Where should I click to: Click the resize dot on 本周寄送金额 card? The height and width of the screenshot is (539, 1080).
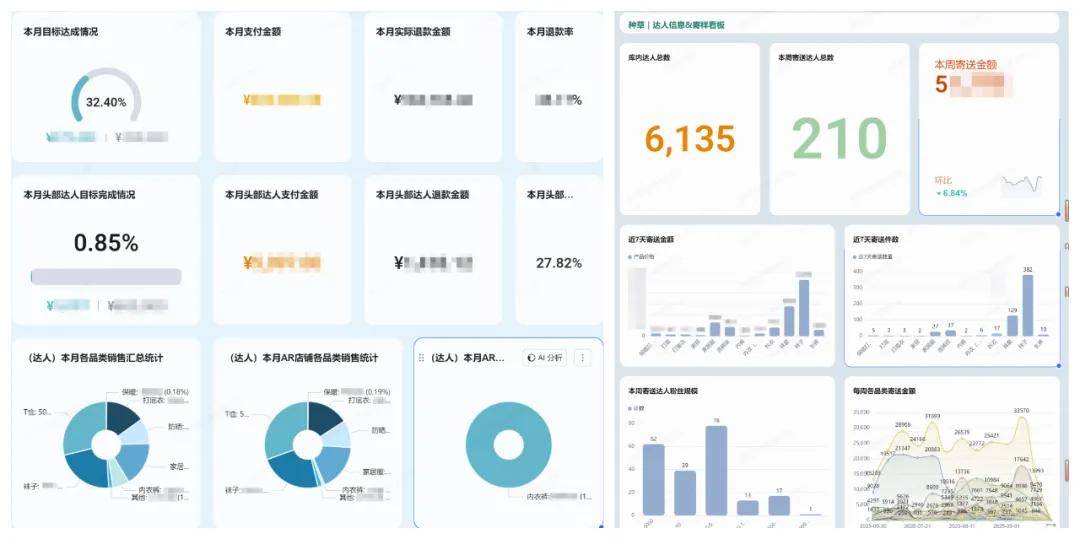(x=1058, y=214)
